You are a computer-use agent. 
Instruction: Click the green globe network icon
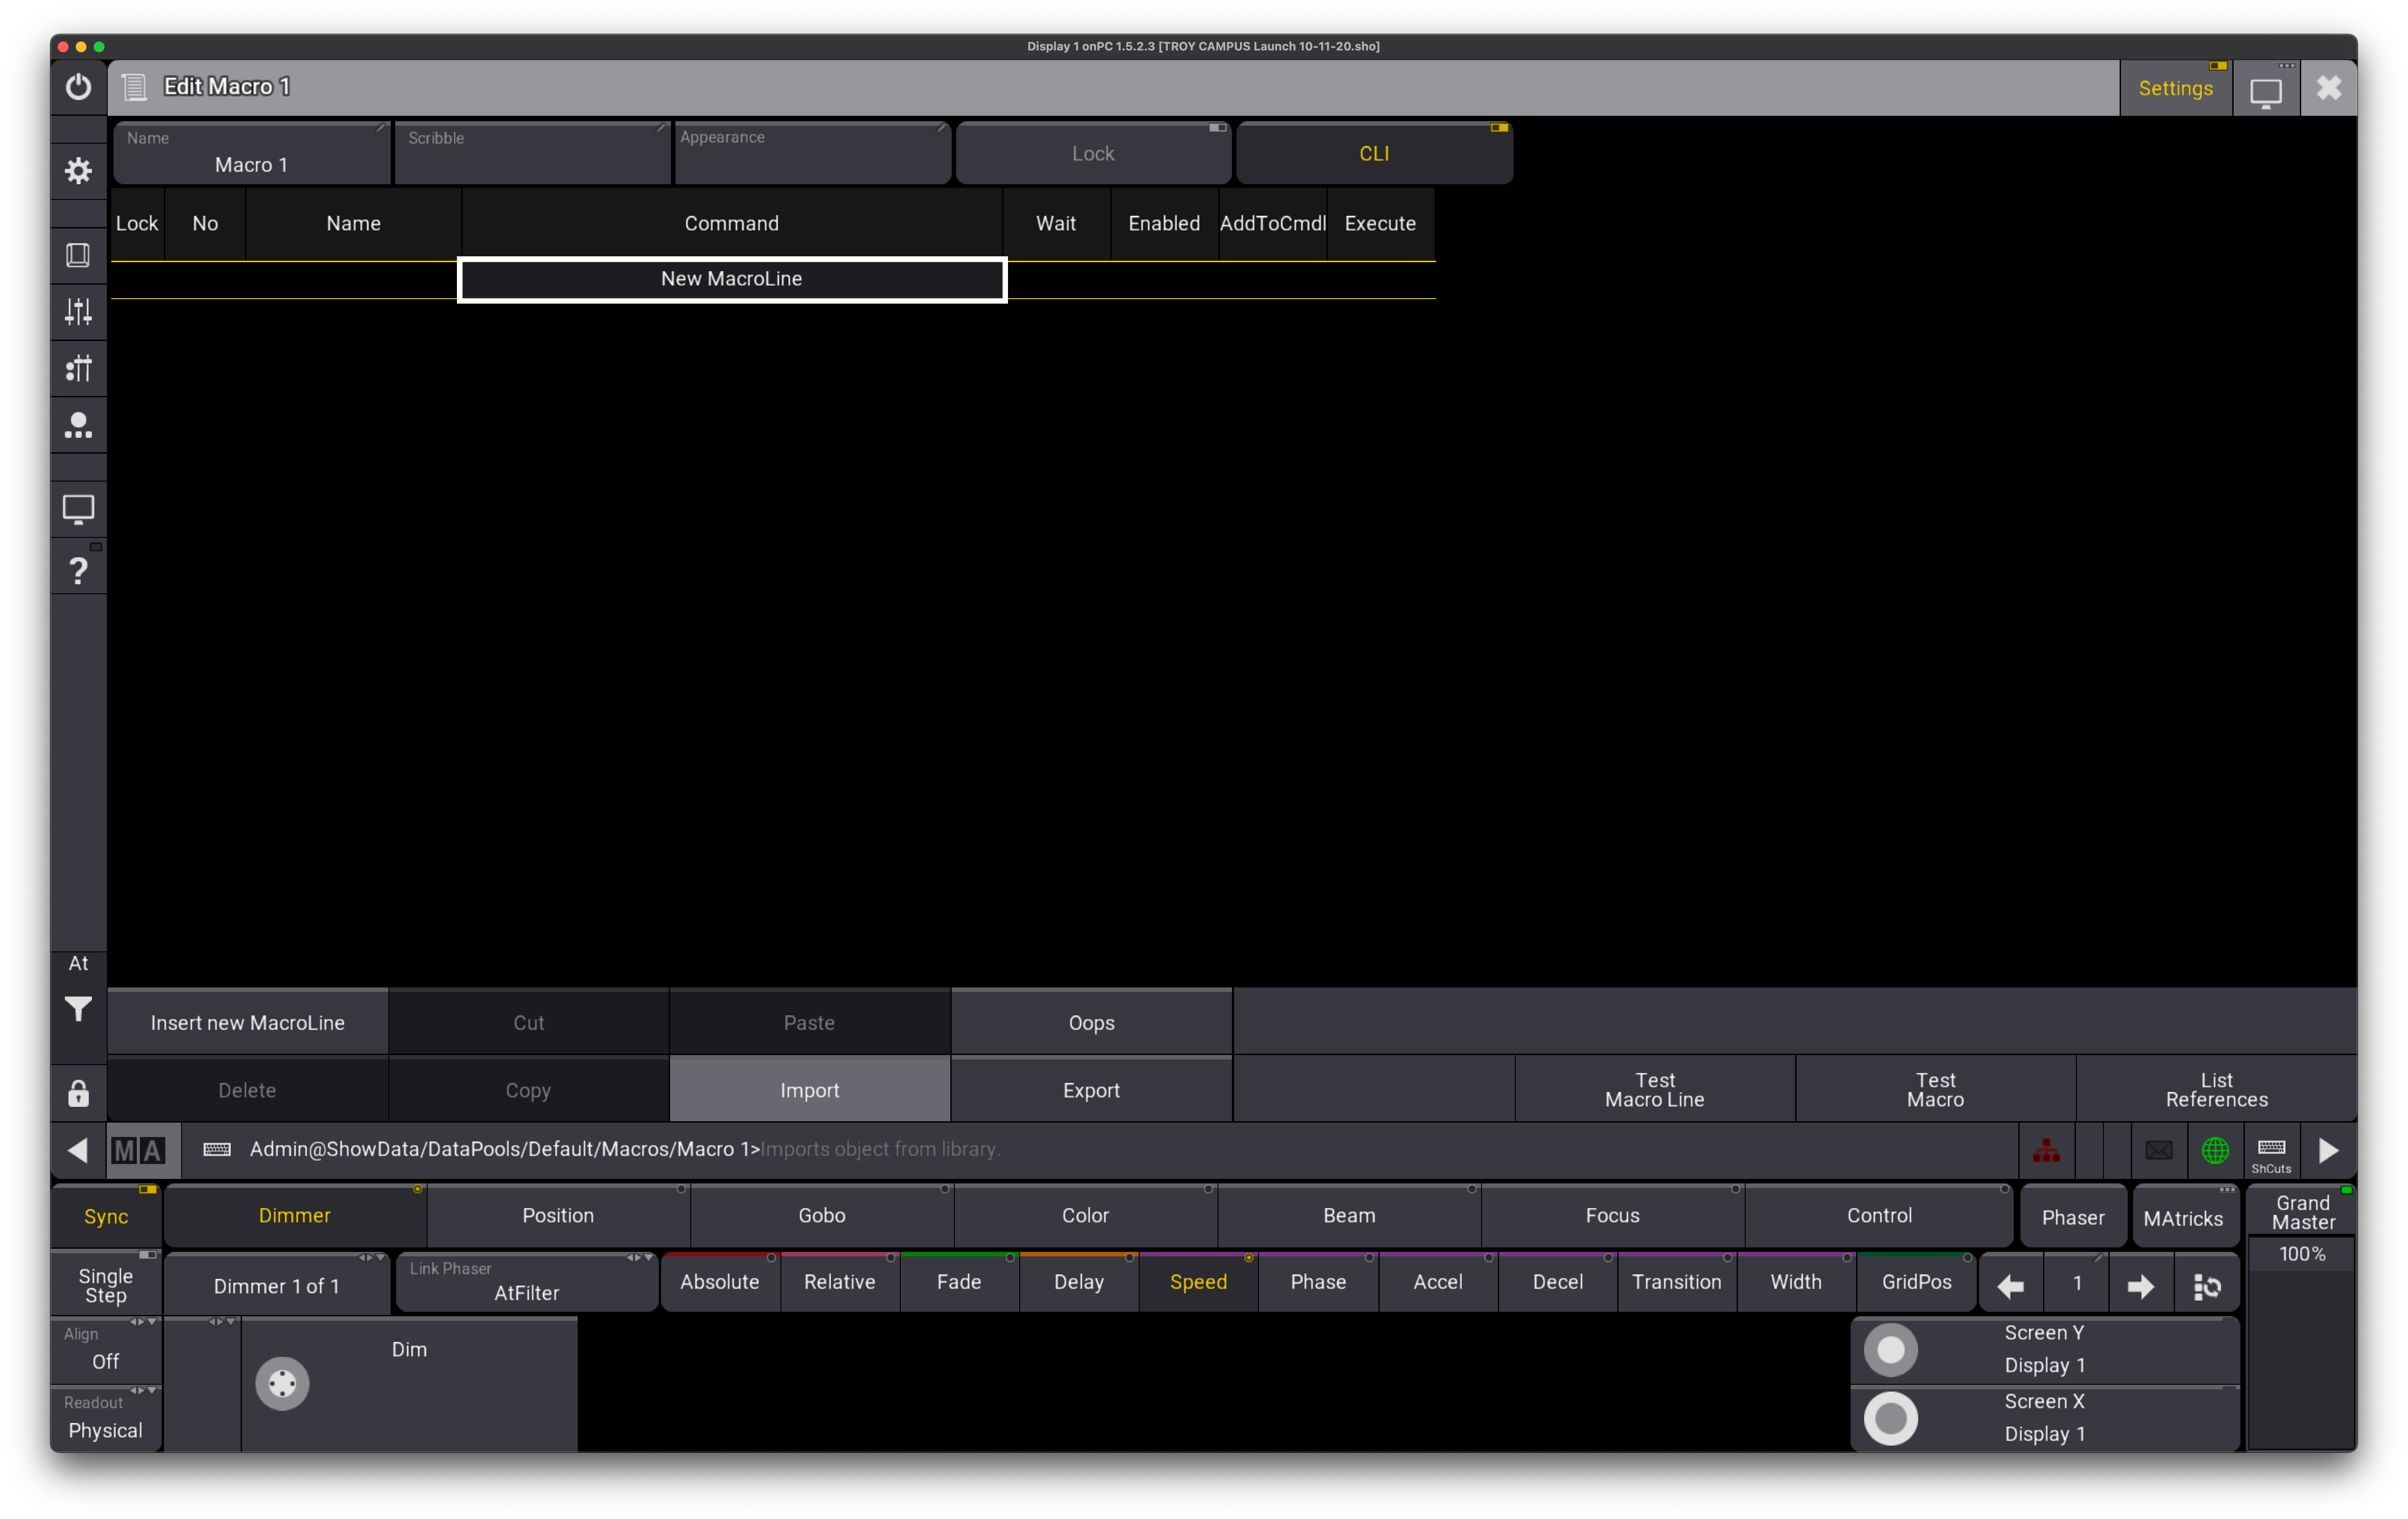[x=2215, y=1150]
